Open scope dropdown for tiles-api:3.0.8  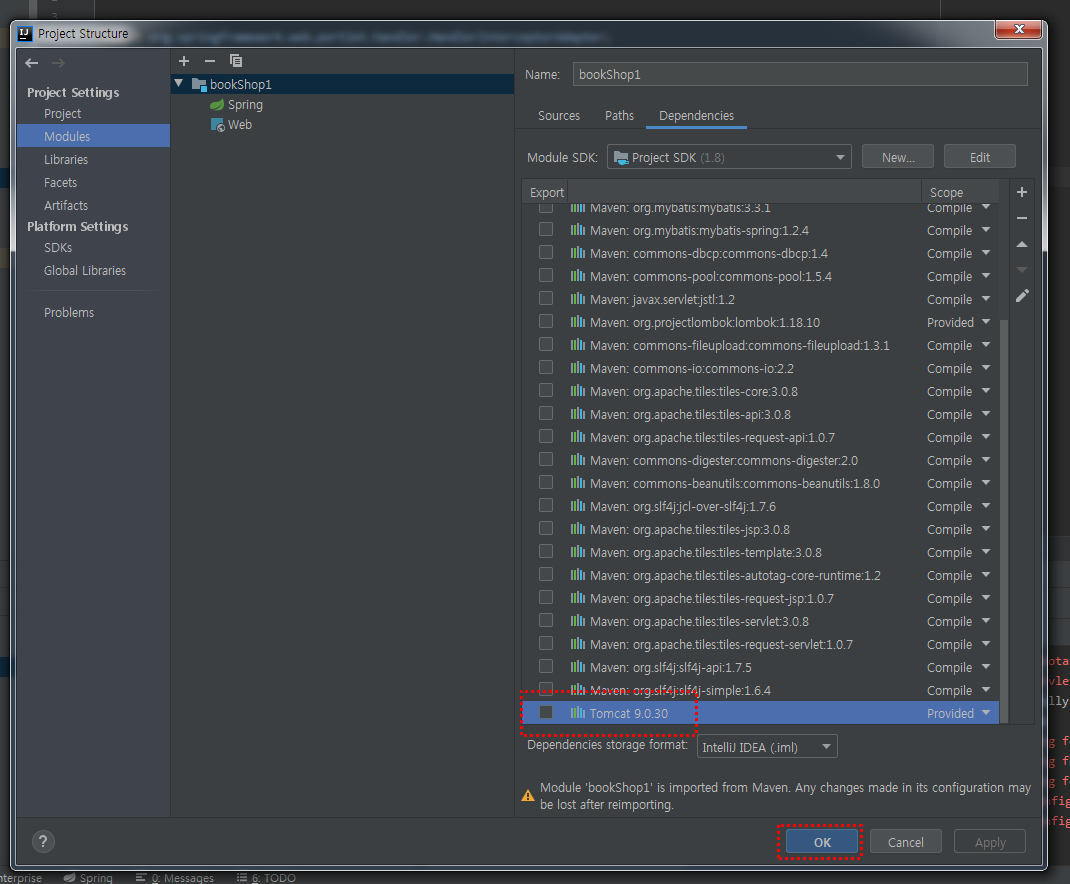tap(986, 414)
